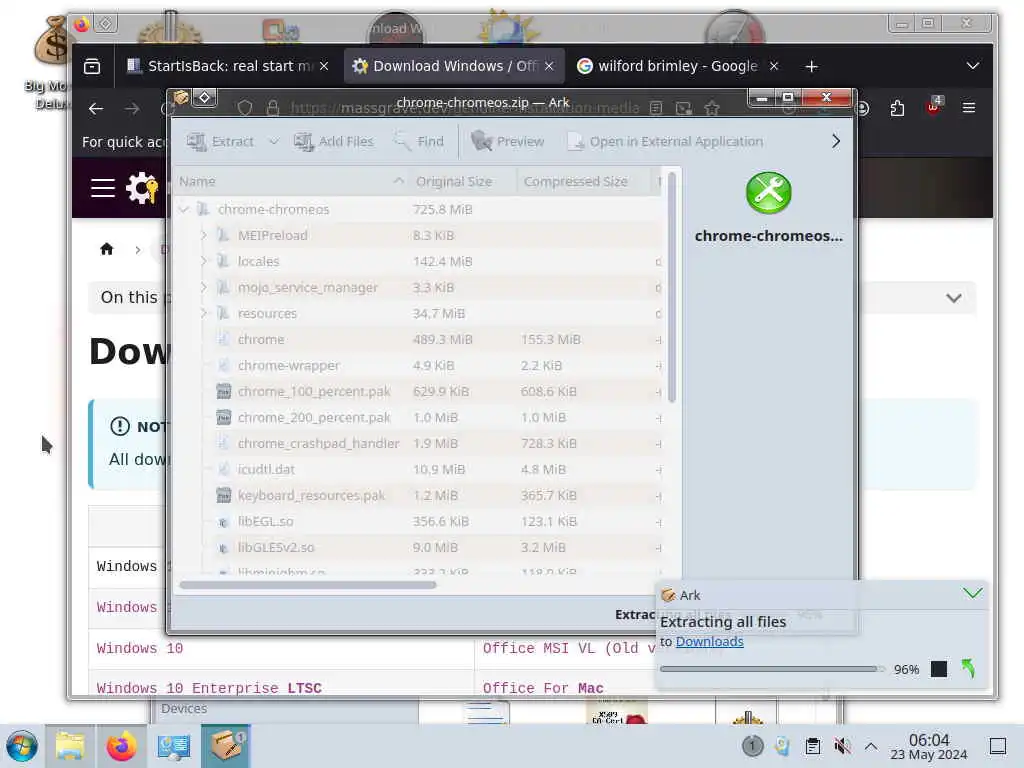Close the StartIsBack tab
The width and height of the screenshot is (1024, 768).
pyautogui.click(x=324, y=66)
